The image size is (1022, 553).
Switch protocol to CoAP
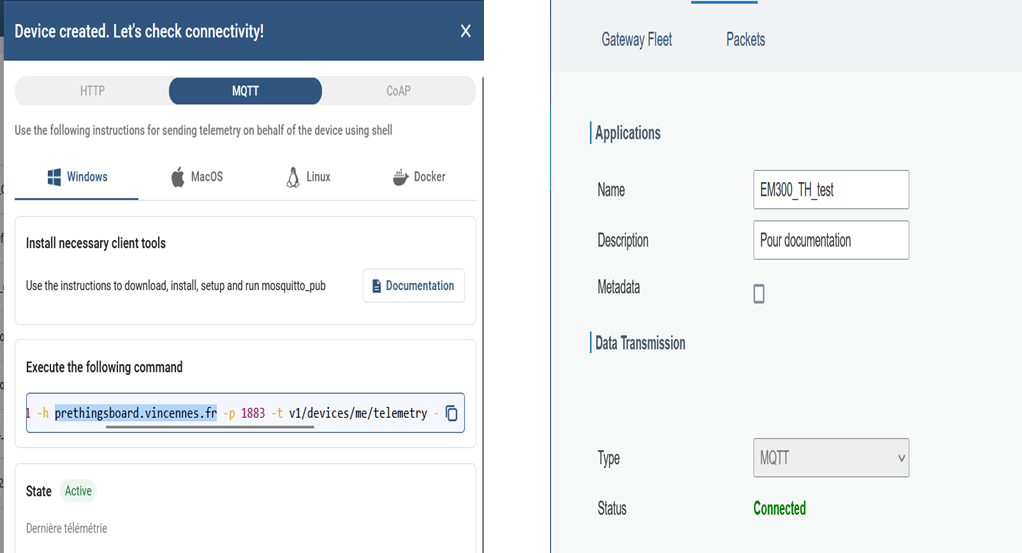398,91
